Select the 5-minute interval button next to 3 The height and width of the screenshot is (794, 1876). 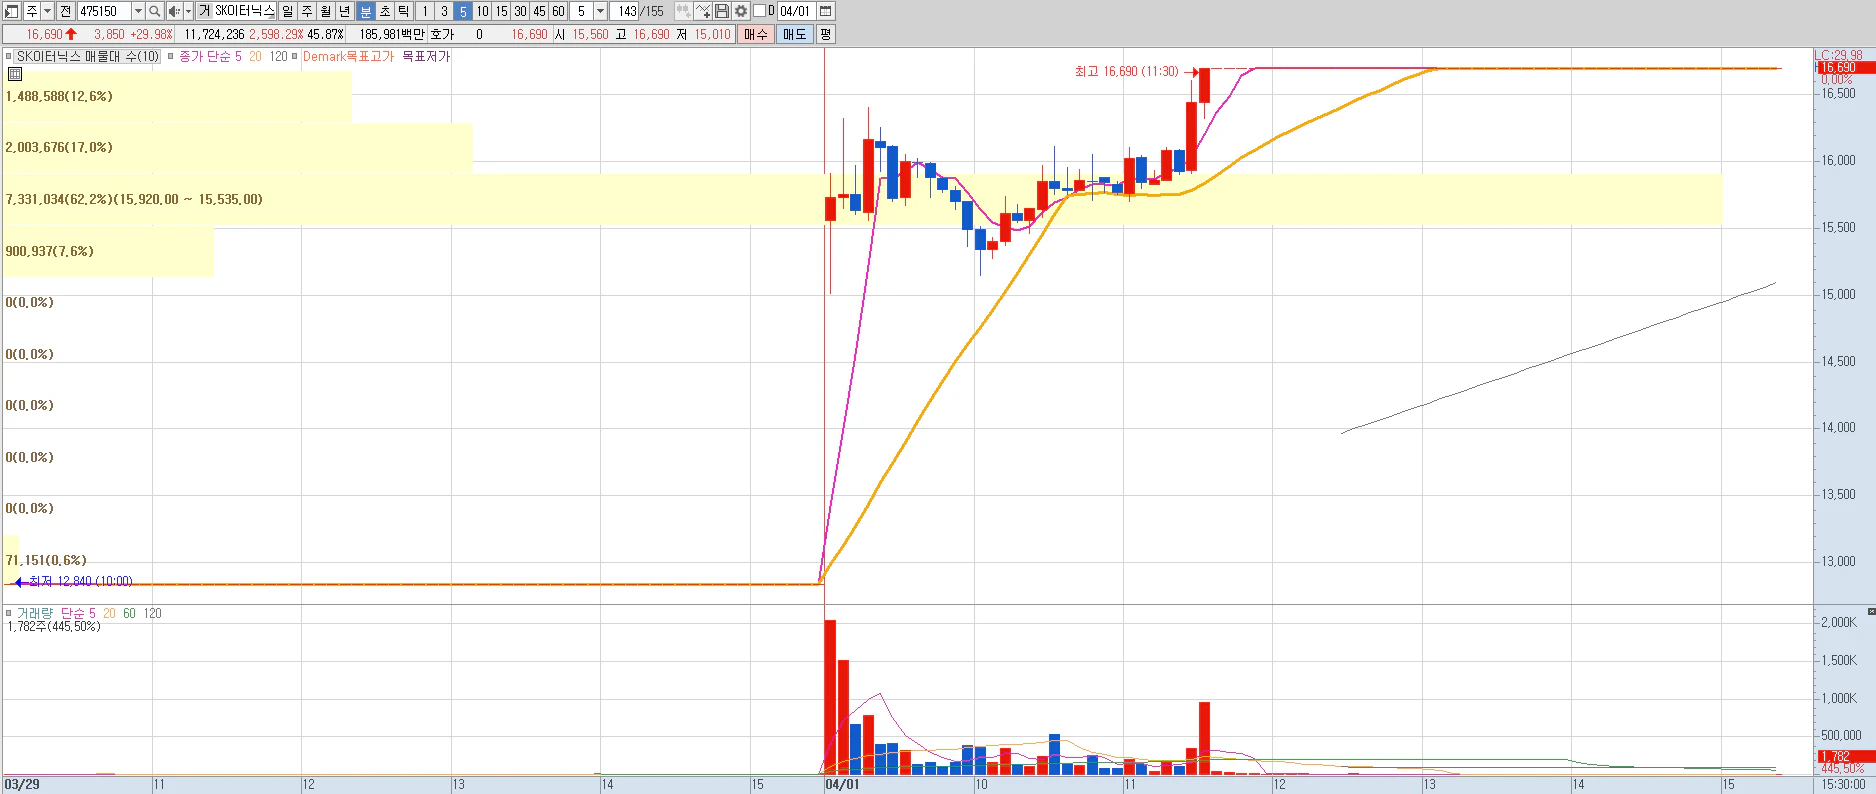coord(463,11)
